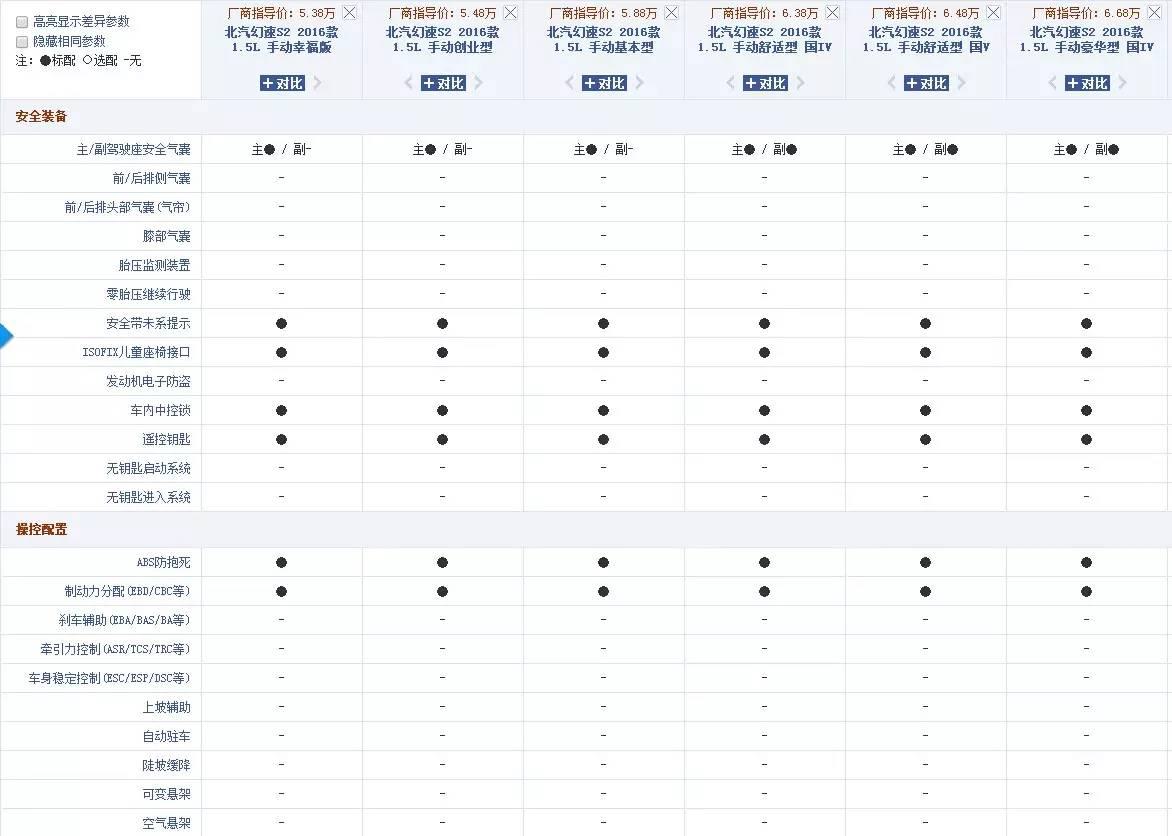Open the 北汽幻速S2 手动基本型 model link
Screen dimensions: 1172x836
[x=603, y=39]
